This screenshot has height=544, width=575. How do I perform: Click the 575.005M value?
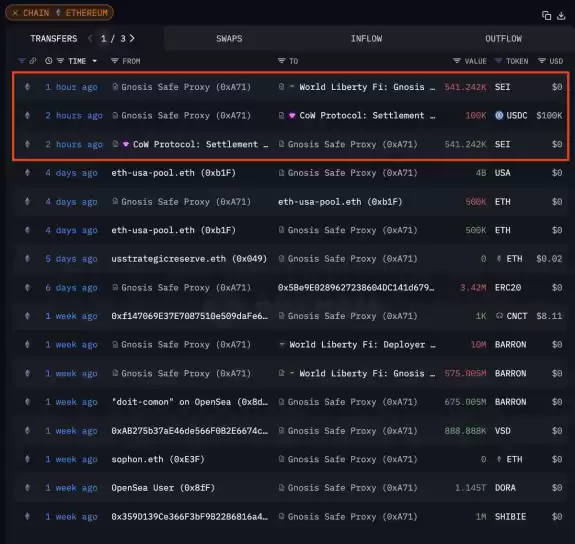coord(465,373)
